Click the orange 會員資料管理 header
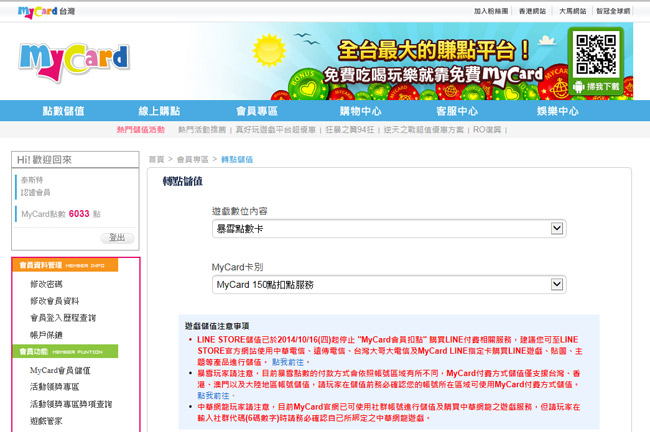This screenshot has height=432, width=650. [x=65, y=265]
